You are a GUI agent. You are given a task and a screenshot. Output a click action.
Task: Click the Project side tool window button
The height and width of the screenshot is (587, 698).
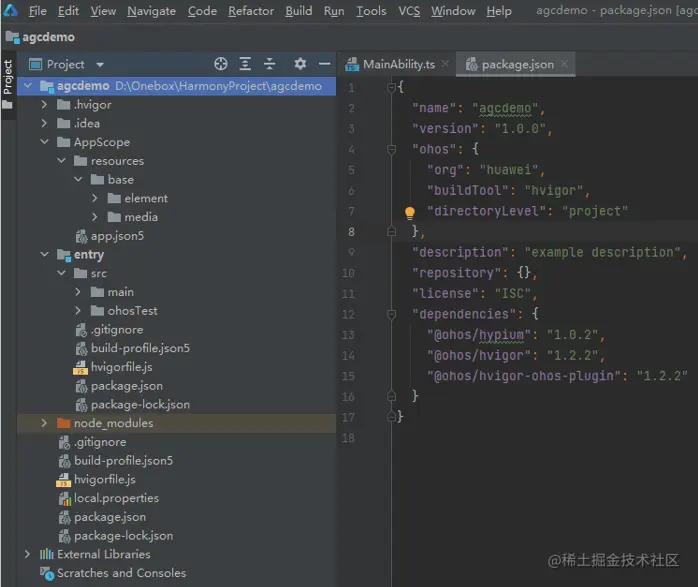coord(8,85)
